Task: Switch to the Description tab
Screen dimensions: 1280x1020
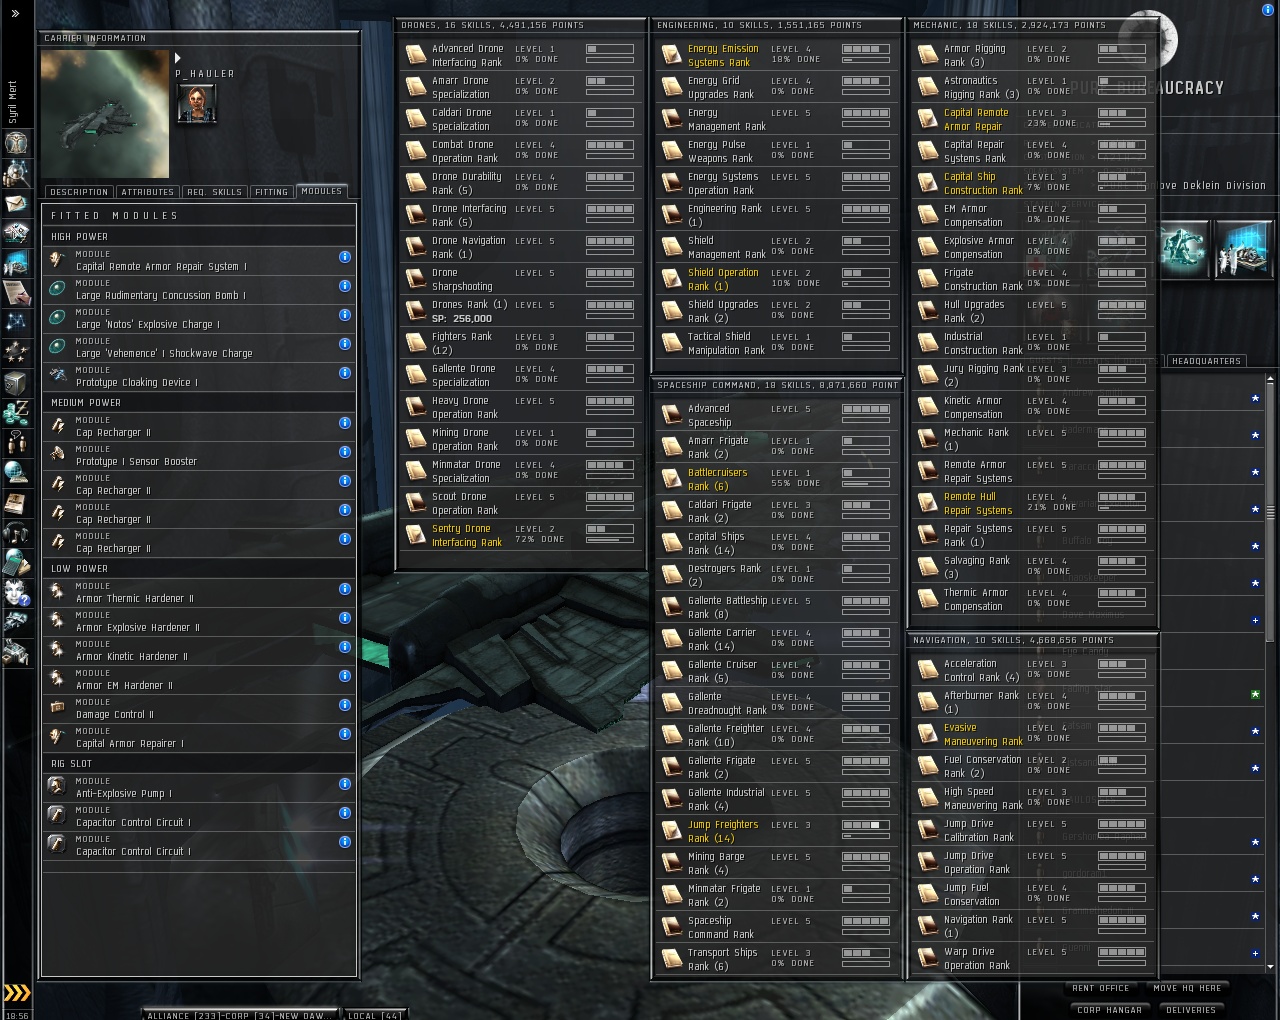Action: click(79, 192)
